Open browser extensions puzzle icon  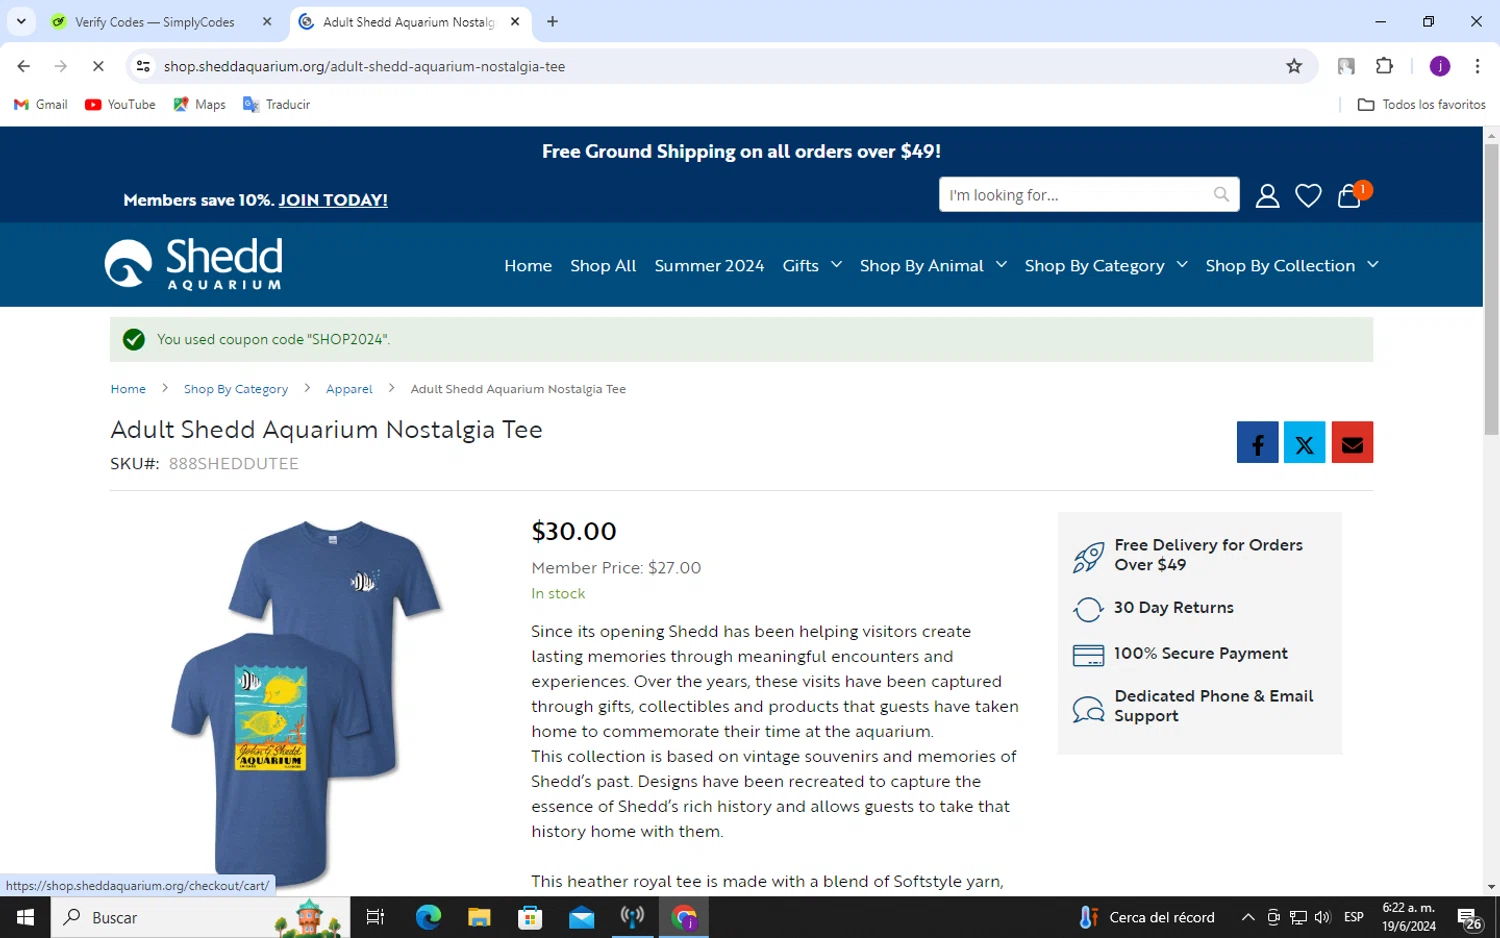click(x=1384, y=66)
